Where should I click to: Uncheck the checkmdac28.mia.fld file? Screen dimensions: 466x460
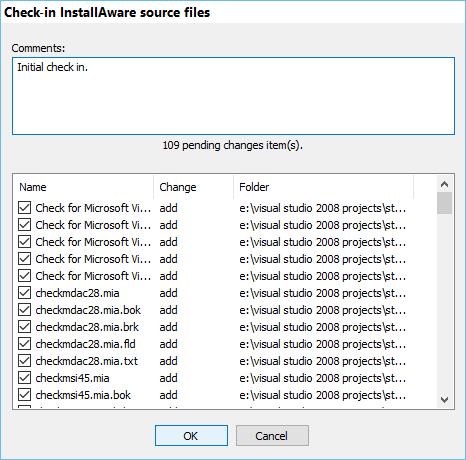click(x=25, y=344)
